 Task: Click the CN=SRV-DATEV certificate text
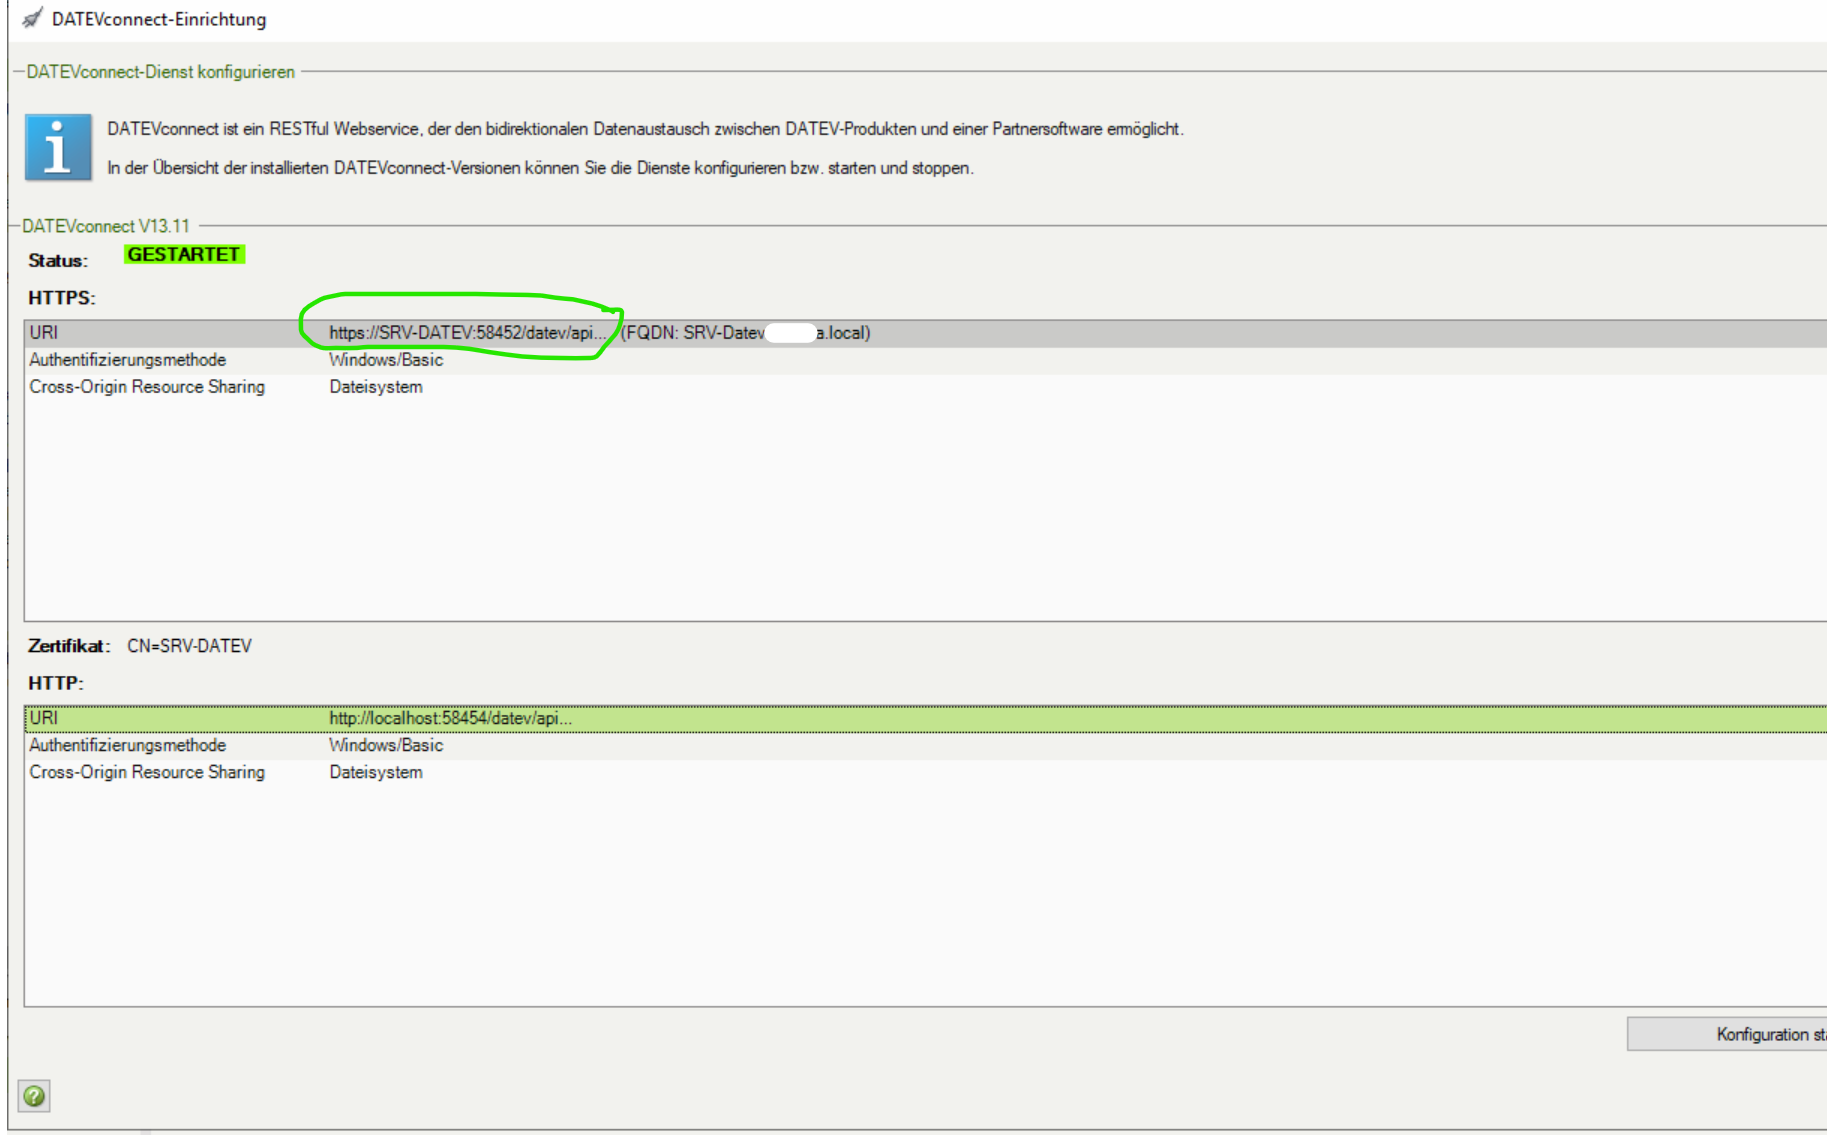pyautogui.click(x=189, y=646)
